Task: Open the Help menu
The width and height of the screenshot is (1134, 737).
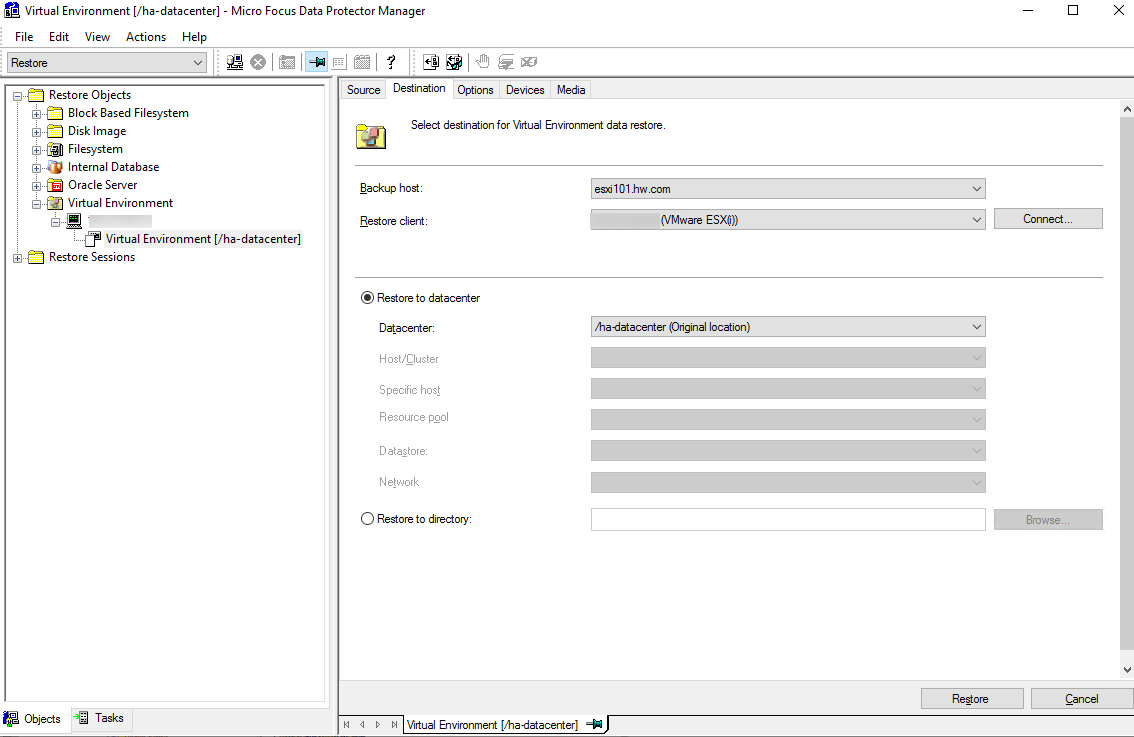Action: click(x=194, y=37)
